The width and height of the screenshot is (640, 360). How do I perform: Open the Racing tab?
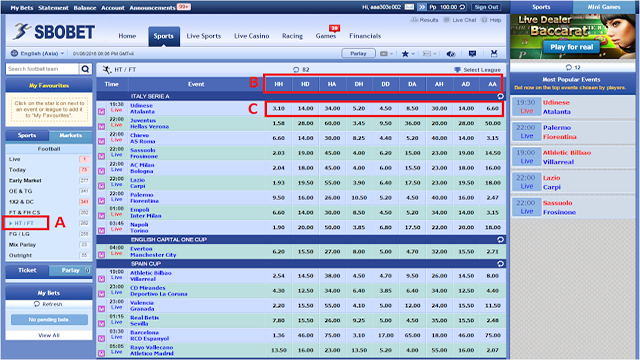coord(292,36)
